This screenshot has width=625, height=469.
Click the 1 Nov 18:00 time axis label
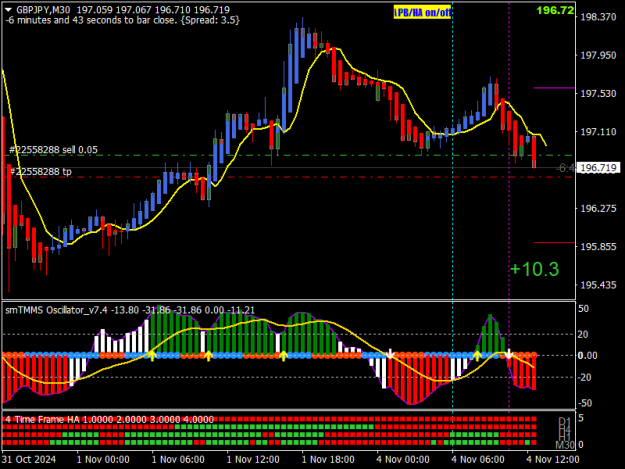328,459
